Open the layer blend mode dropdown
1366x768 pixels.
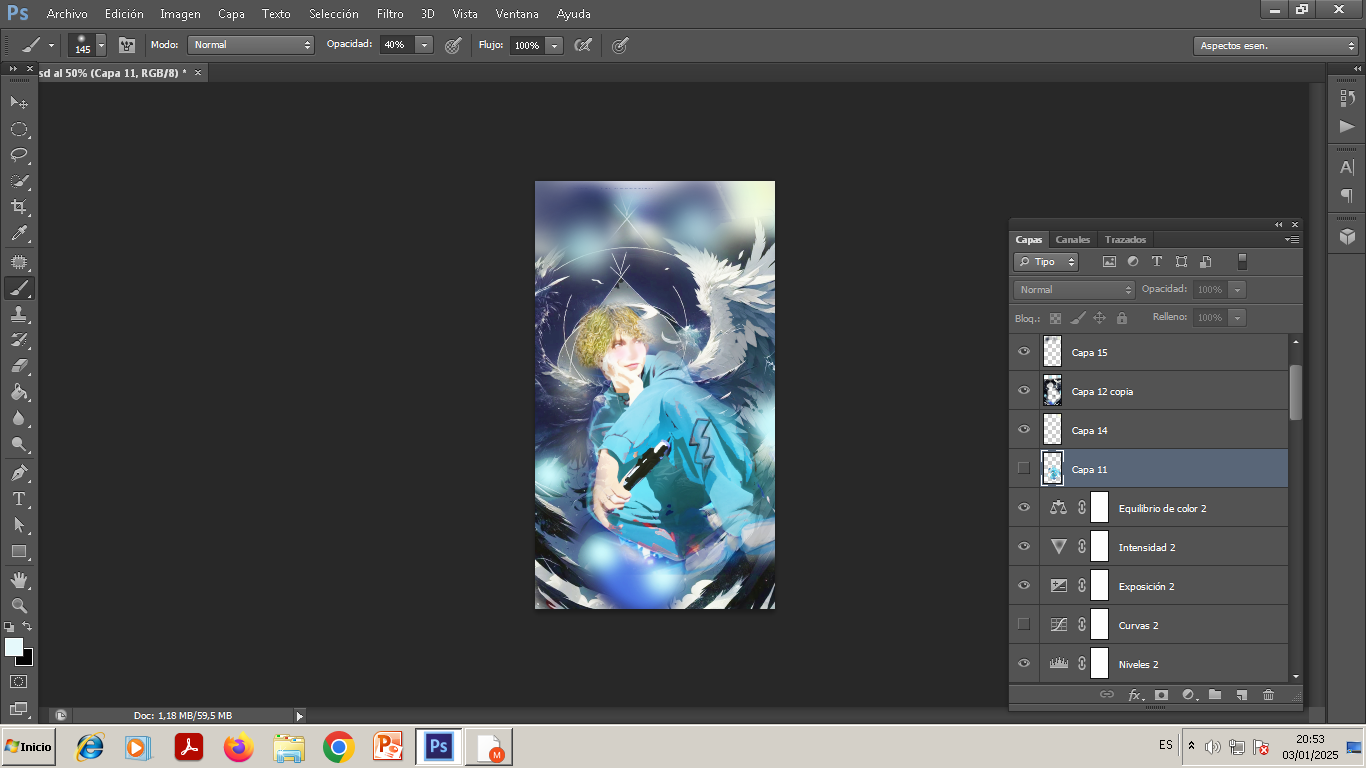[x=1074, y=290]
